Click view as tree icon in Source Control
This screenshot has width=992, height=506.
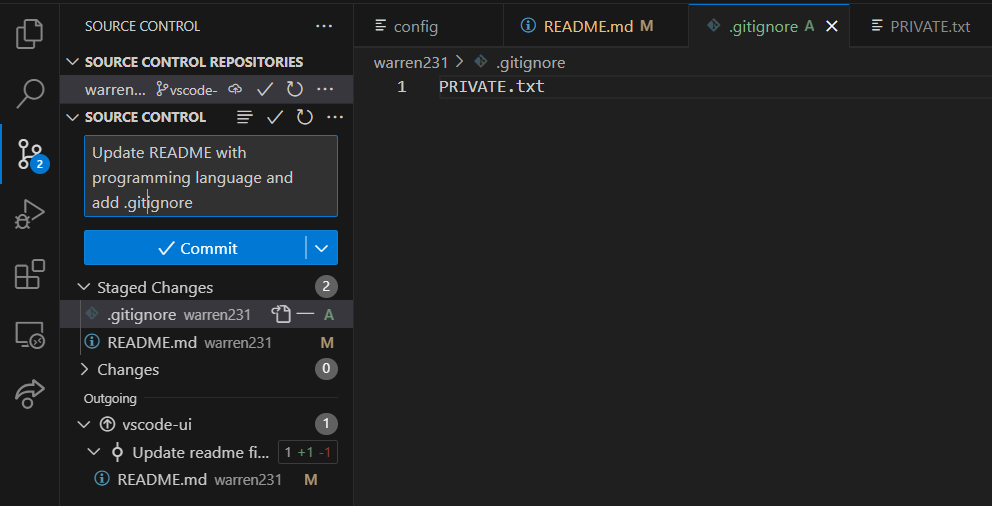(x=245, y=117)
